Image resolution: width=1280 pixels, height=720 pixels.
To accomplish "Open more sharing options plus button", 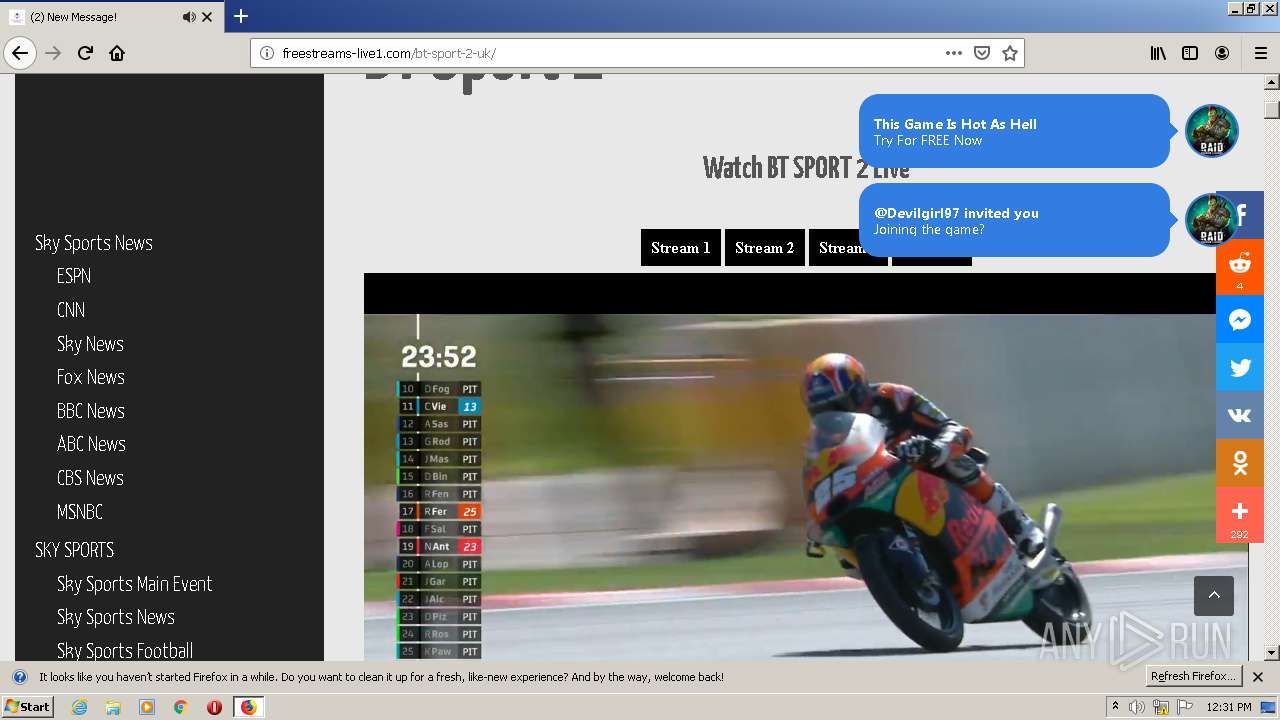I will click(x=1240, y=515).
